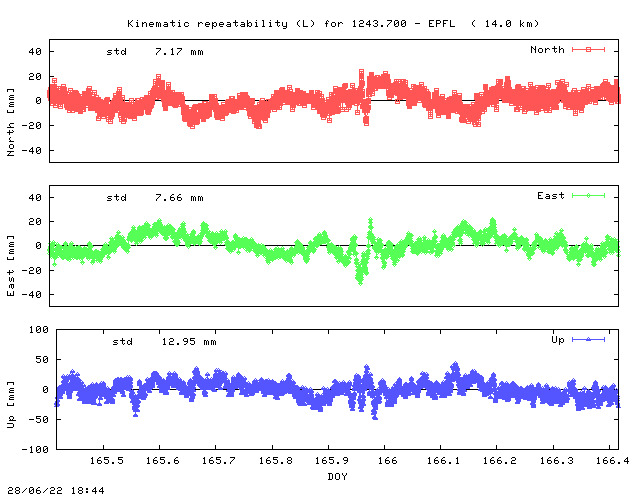Image resolution: width=640 pixels, height=496 pixels.
Task: Click x-axis tick label 166
Action: point(387,460)
